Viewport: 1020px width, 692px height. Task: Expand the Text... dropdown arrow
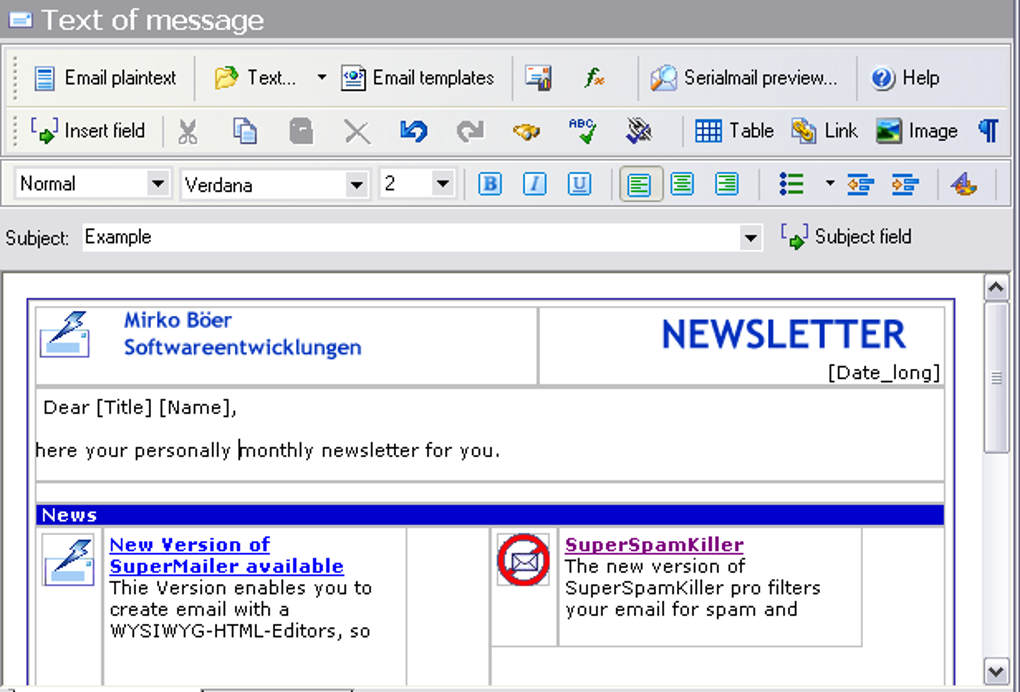321,77
